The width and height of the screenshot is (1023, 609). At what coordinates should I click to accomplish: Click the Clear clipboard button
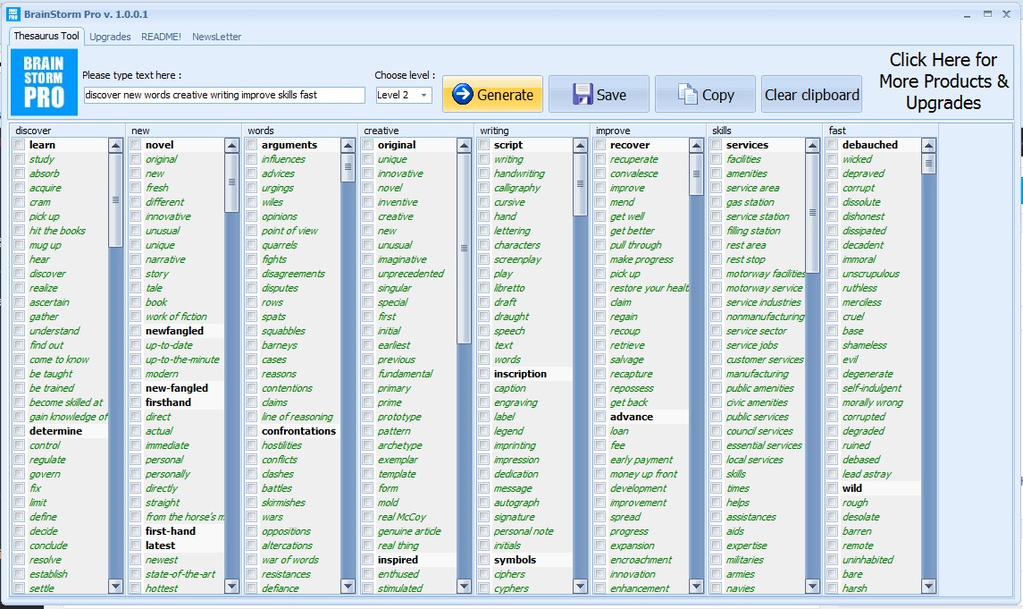[811, 95]
